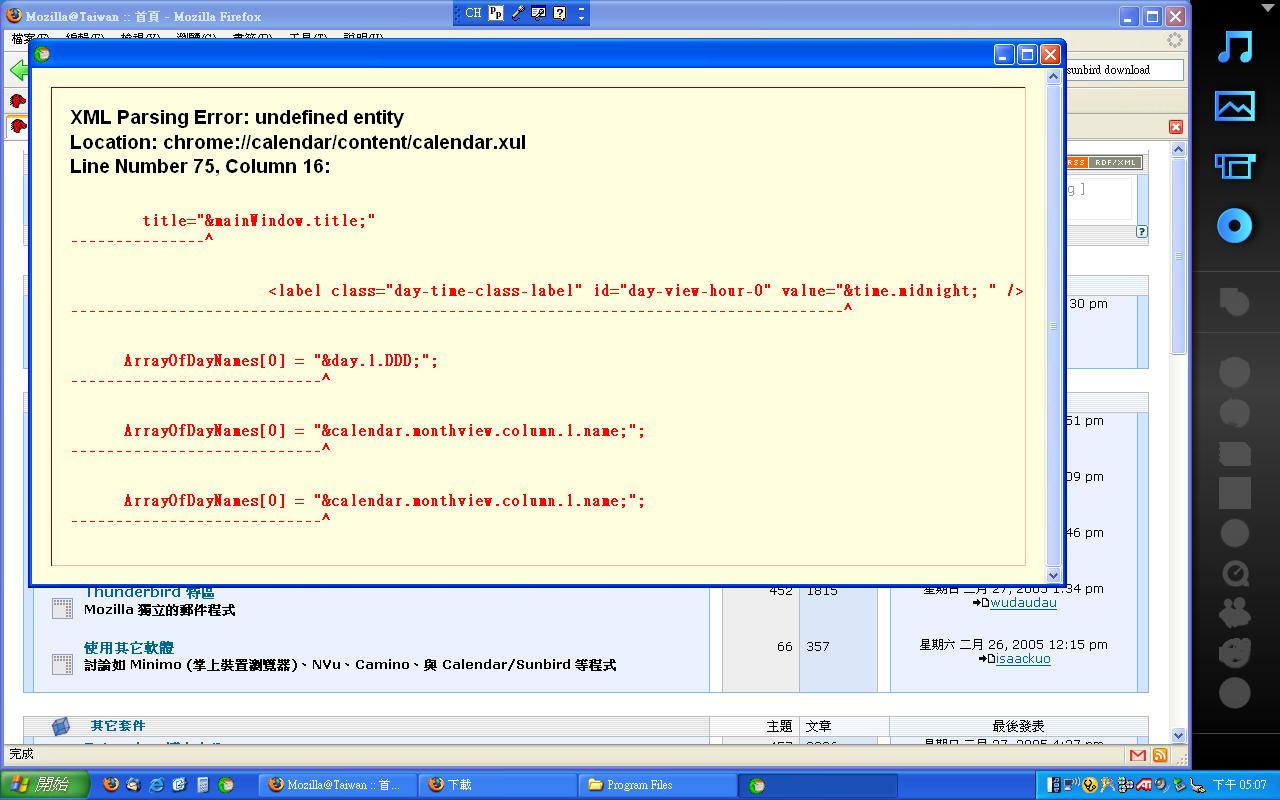Click the music note icon in sidebar
This screenshot has height=800, width=1280.
(1235, 47)
